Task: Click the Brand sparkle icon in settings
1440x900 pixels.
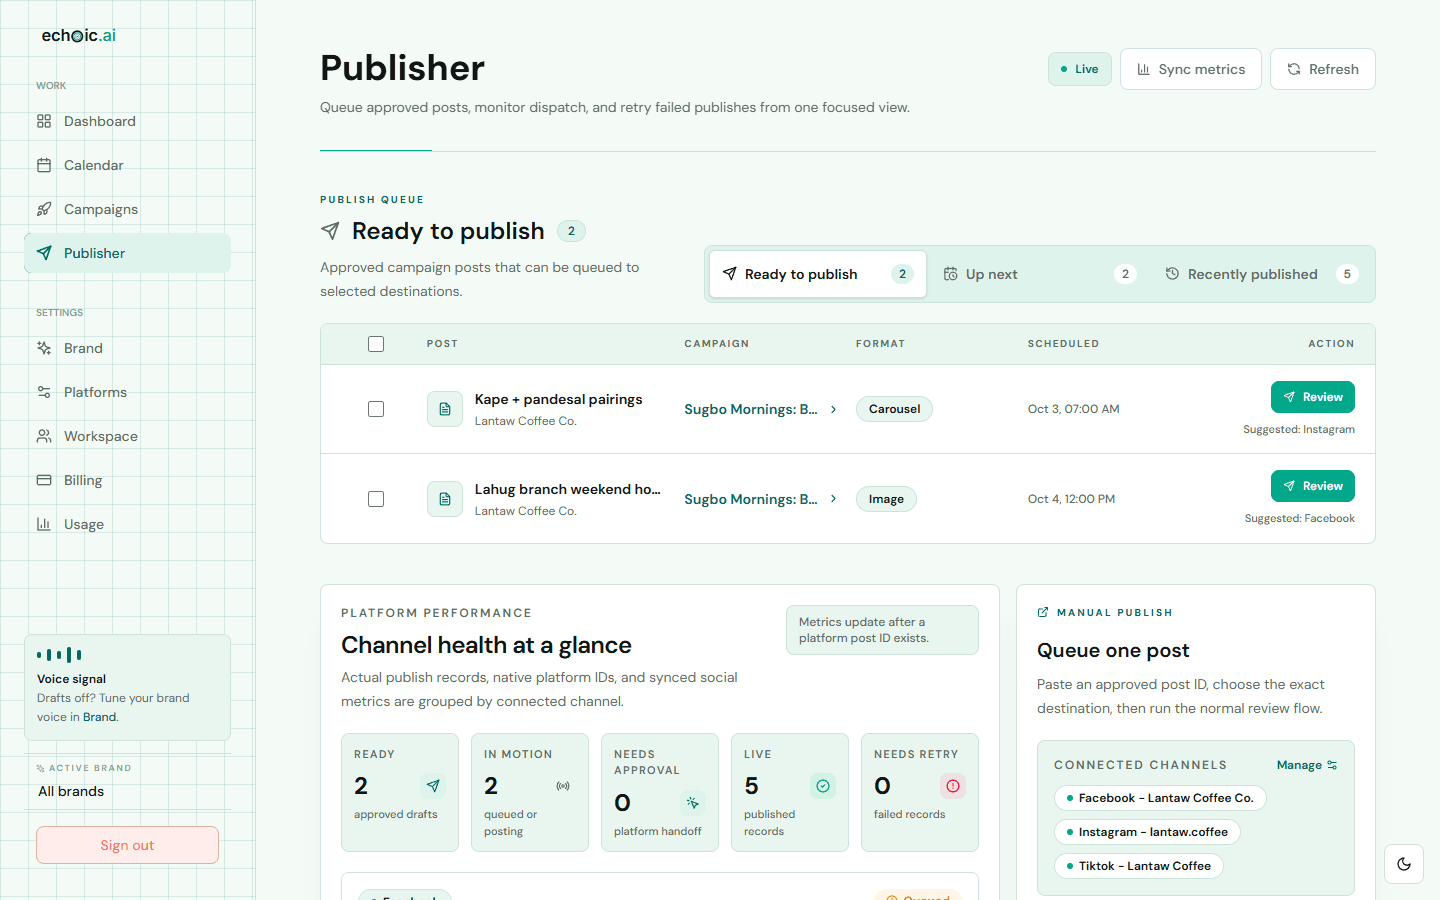Action: point(44,348)
